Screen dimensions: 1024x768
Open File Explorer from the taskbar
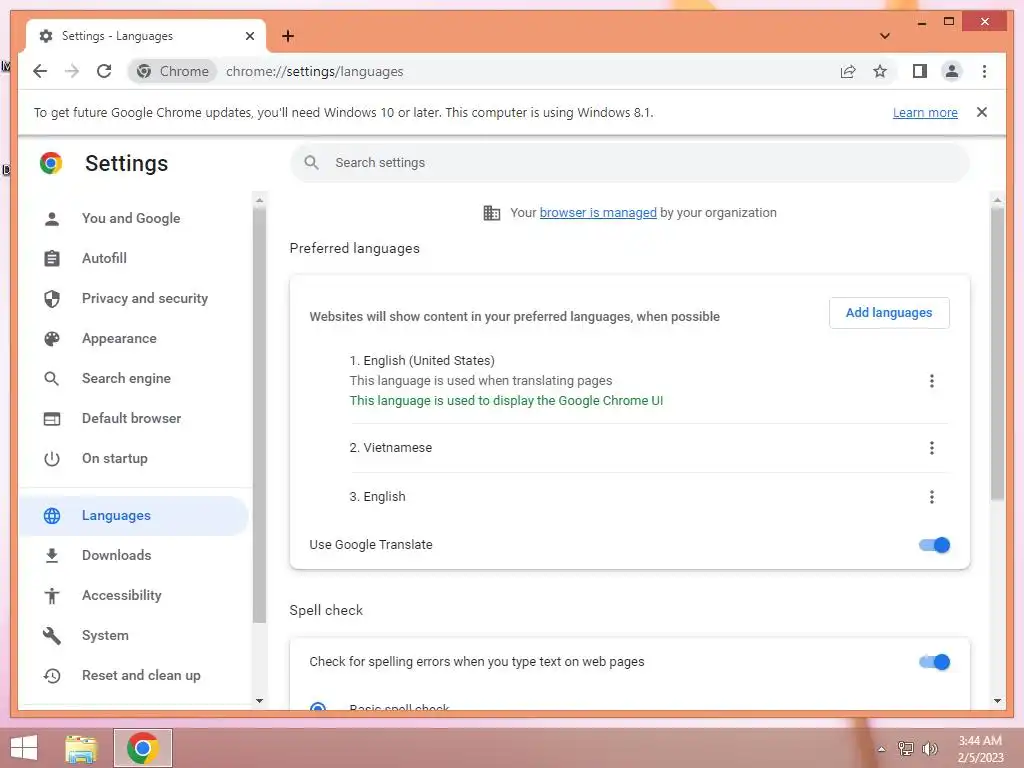(x=82, y=748)
